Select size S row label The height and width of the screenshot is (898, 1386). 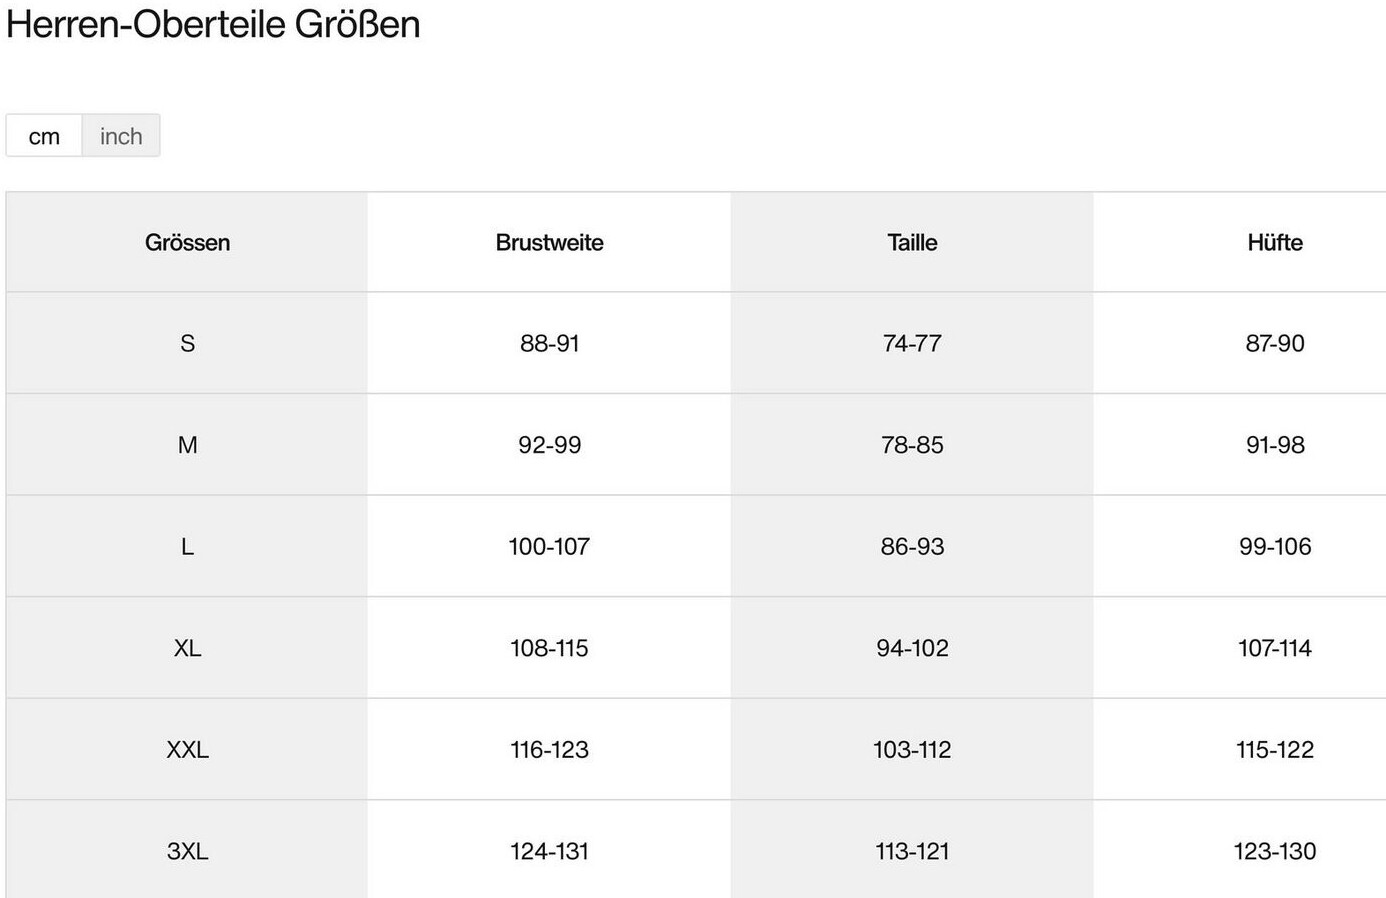[187, 343]
